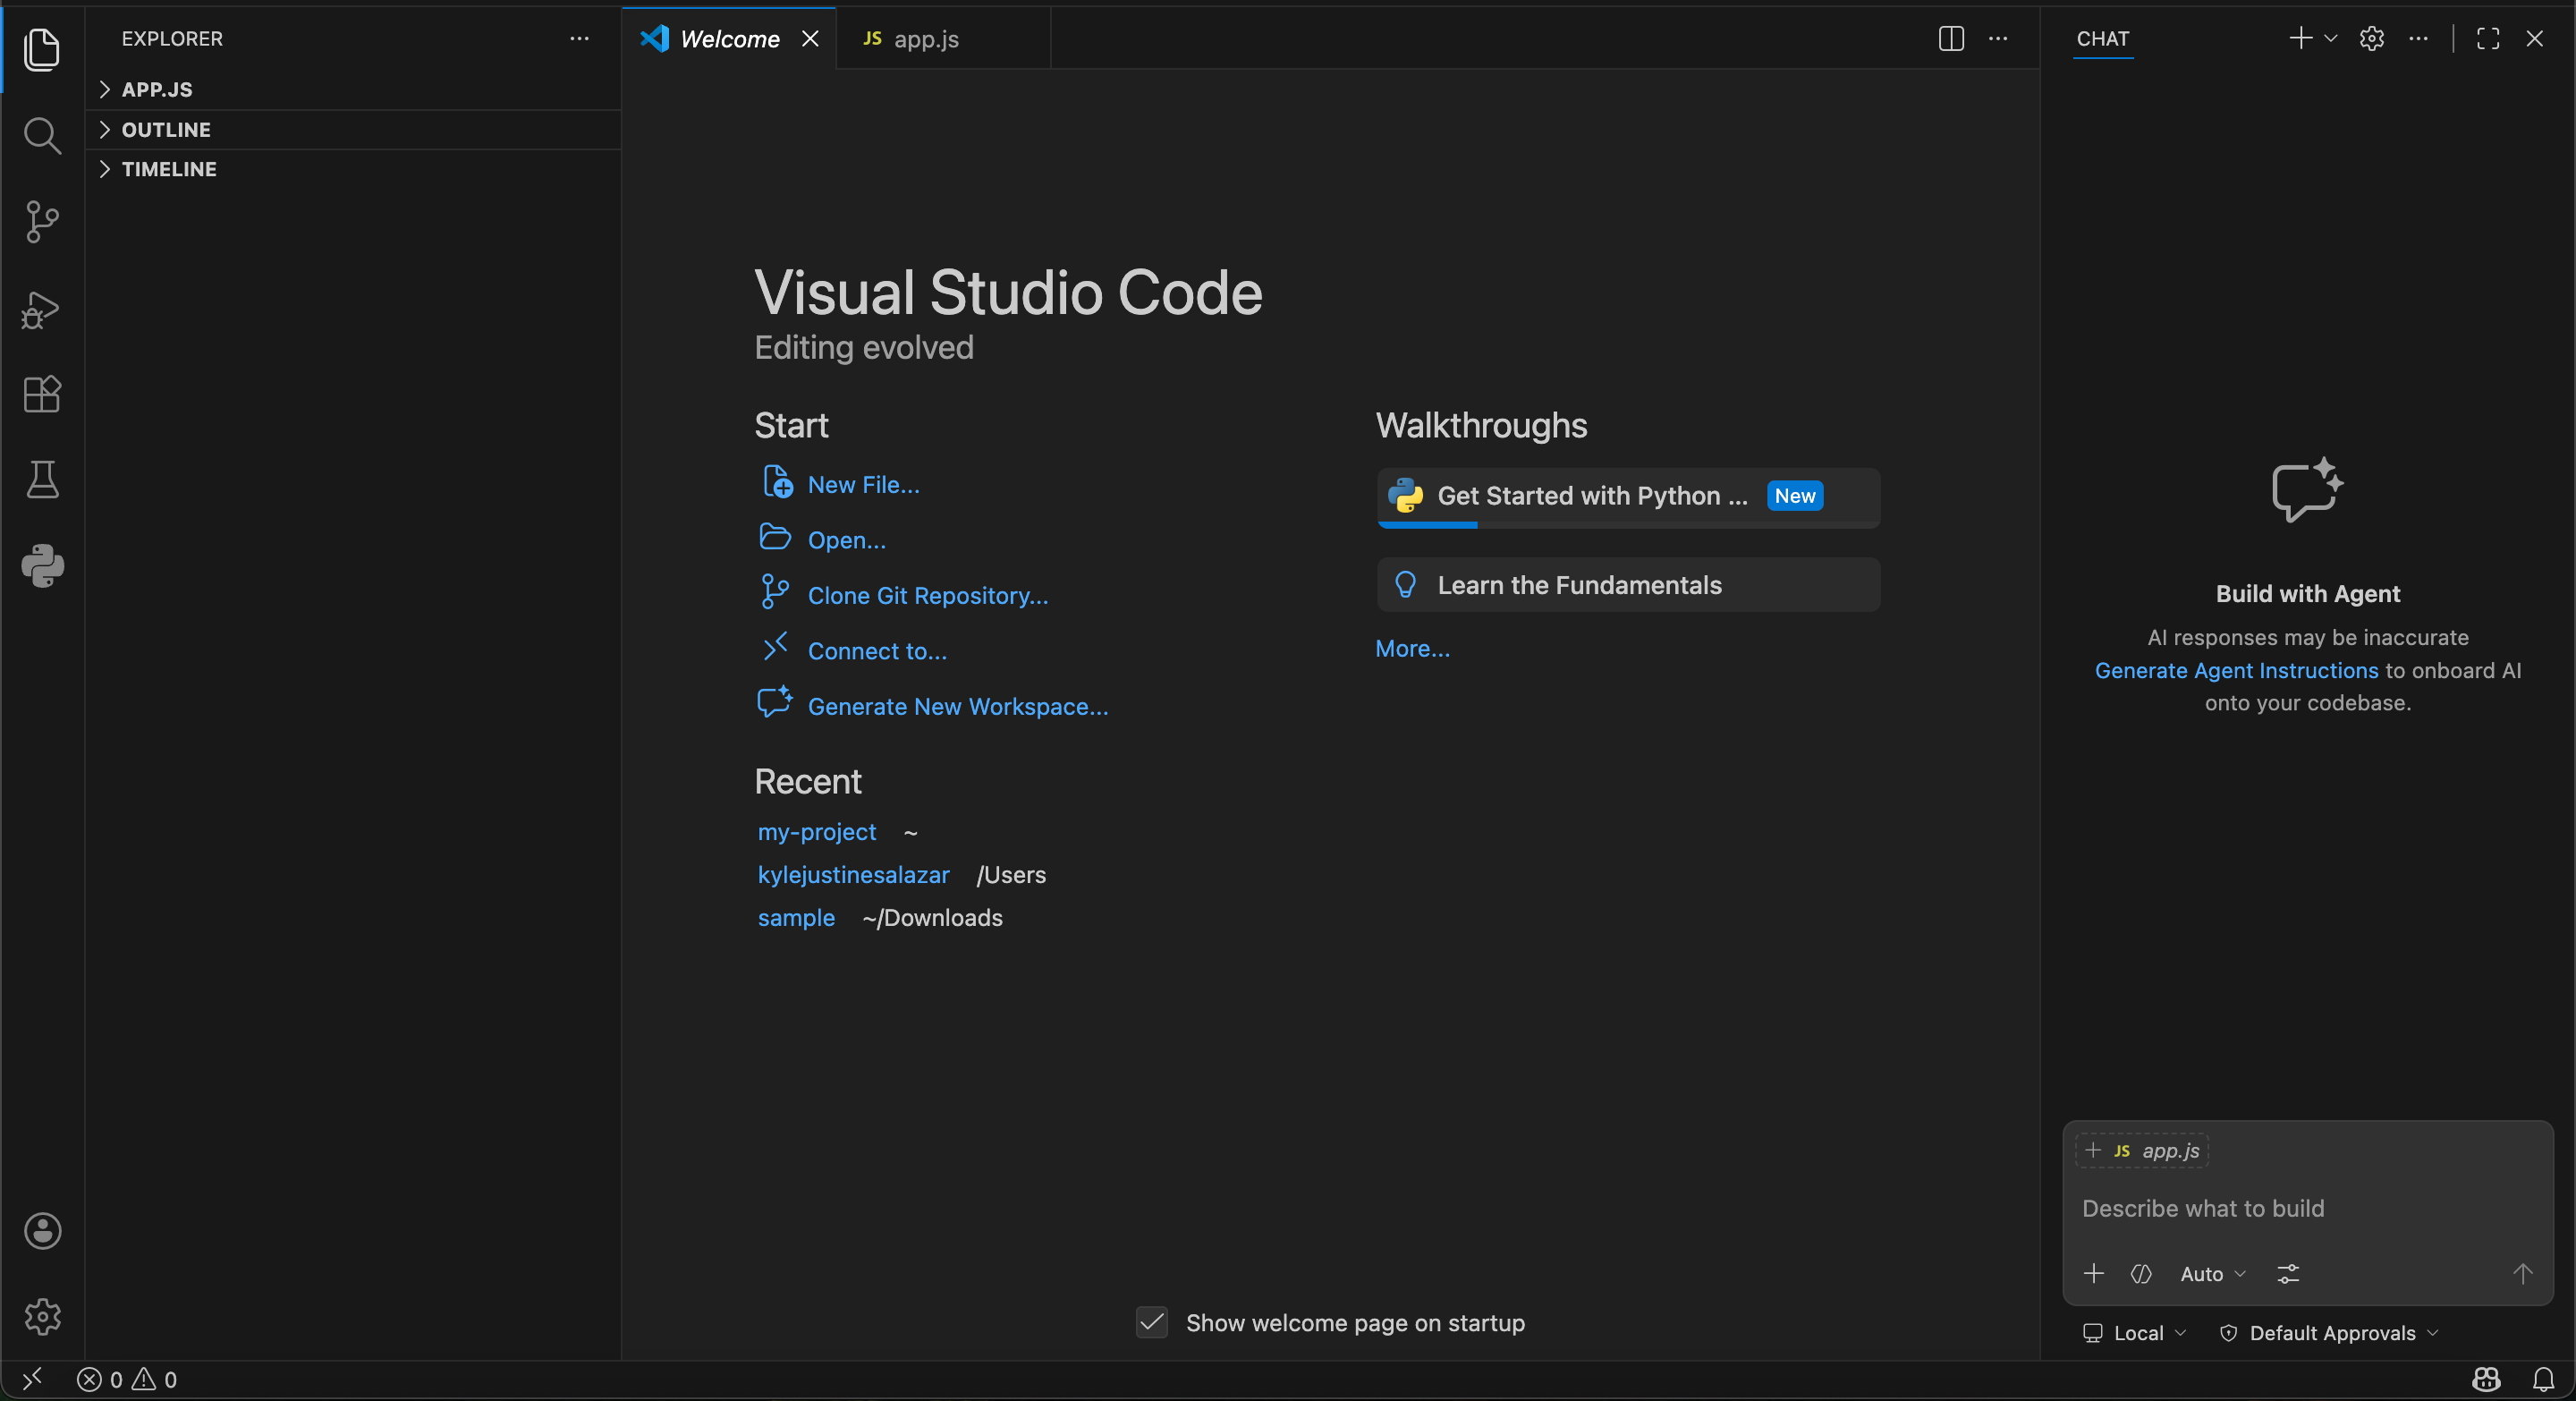Expand the TIMELINE section
2576x1401 pixels.
click(x=168, y=169)
